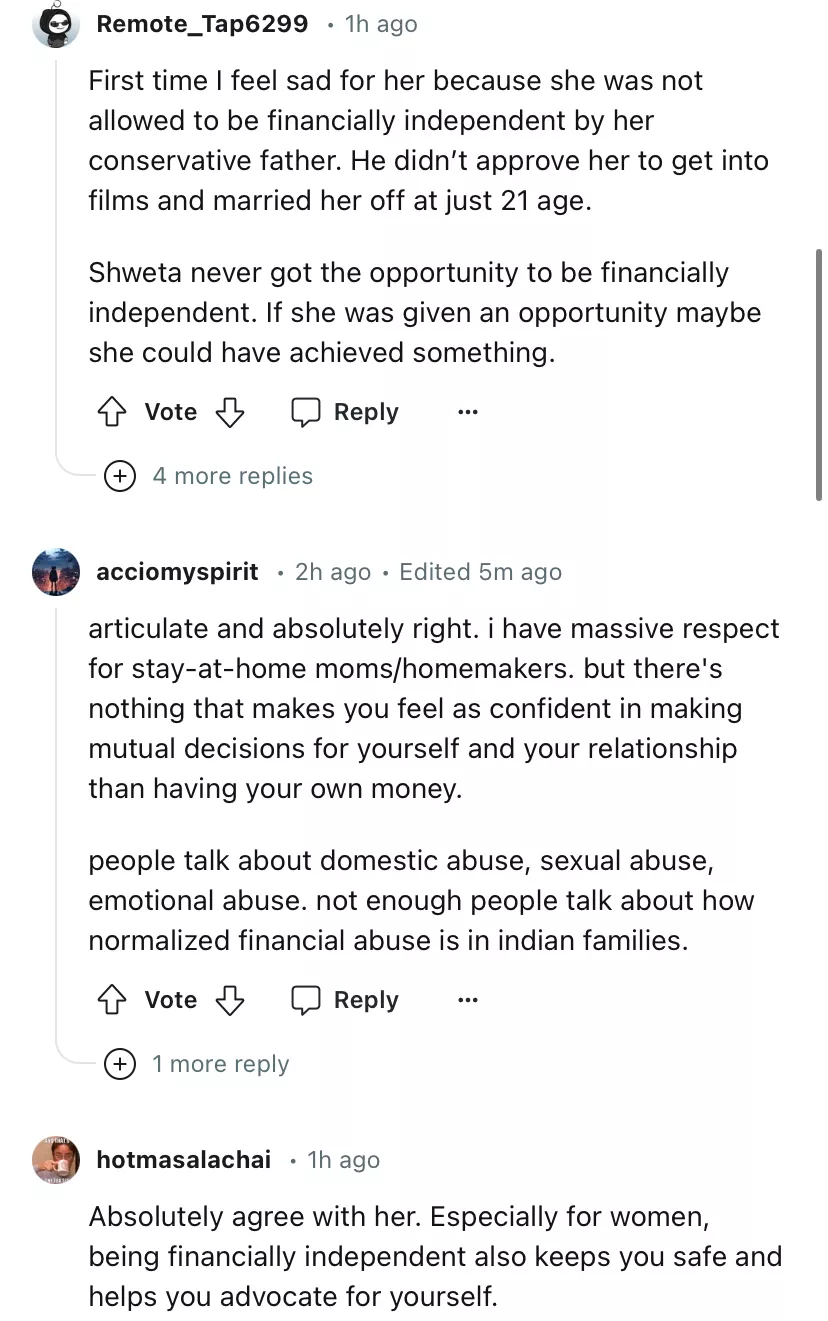This screenshot has width=828, height=1321.
Task: Open more options on Remote_Tap6299's comment
Action: pos(467,412)
